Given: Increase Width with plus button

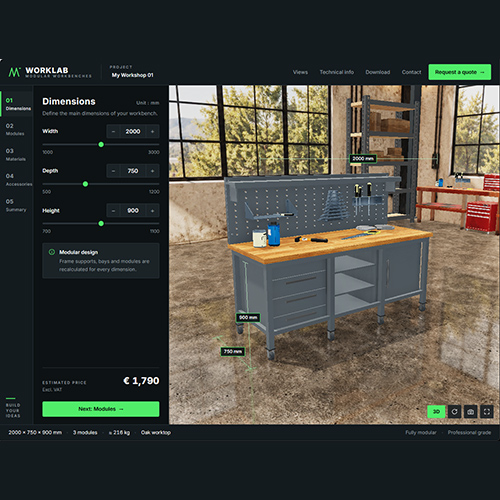Looking at the screenshot, I should [152, 131].
